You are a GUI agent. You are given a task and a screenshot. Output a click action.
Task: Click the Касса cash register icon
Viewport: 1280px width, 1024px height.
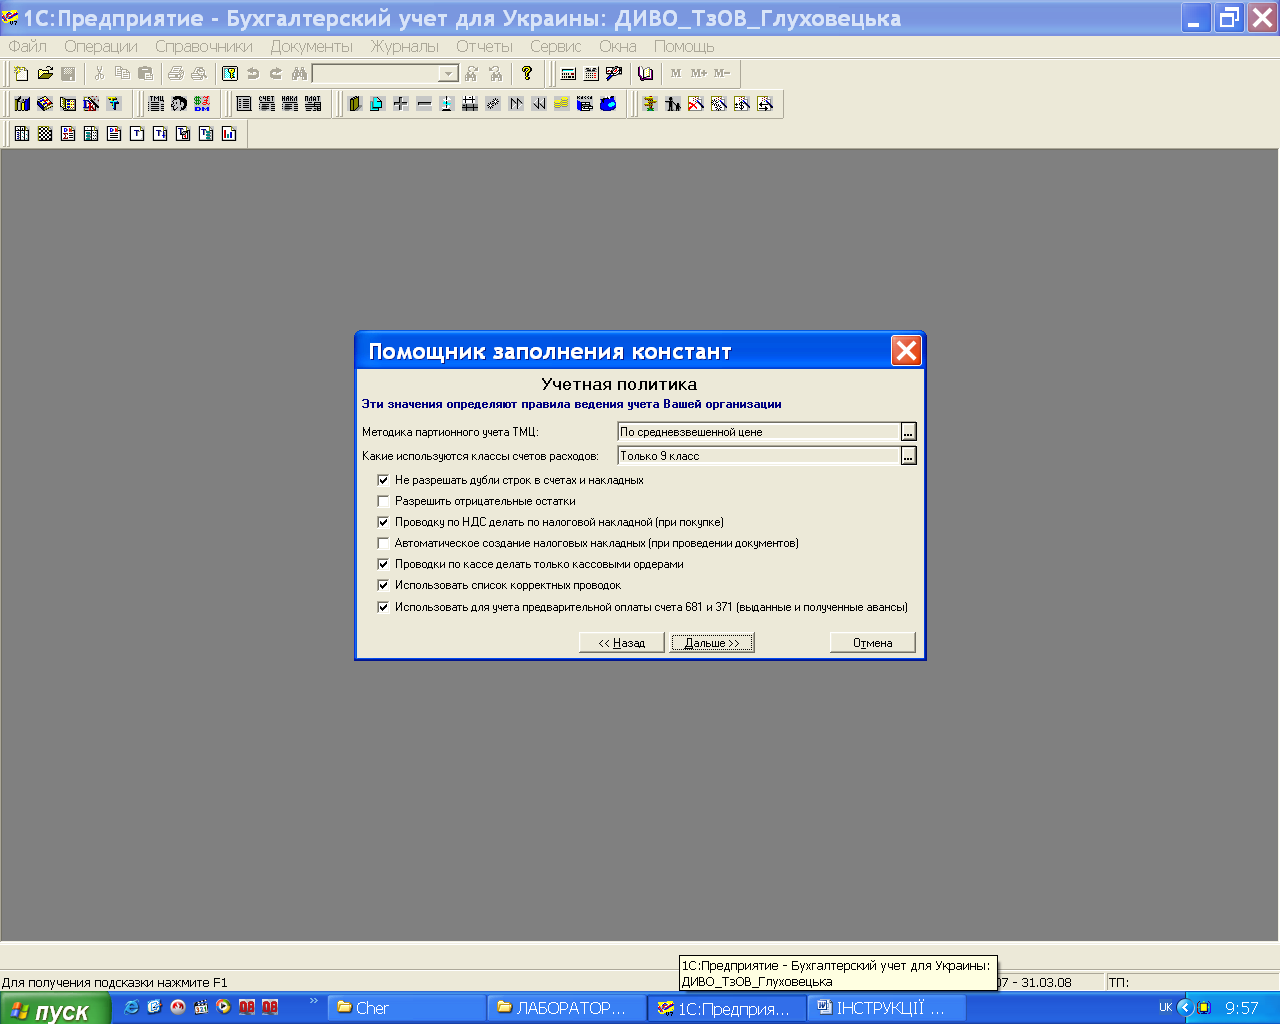[585, 103]
